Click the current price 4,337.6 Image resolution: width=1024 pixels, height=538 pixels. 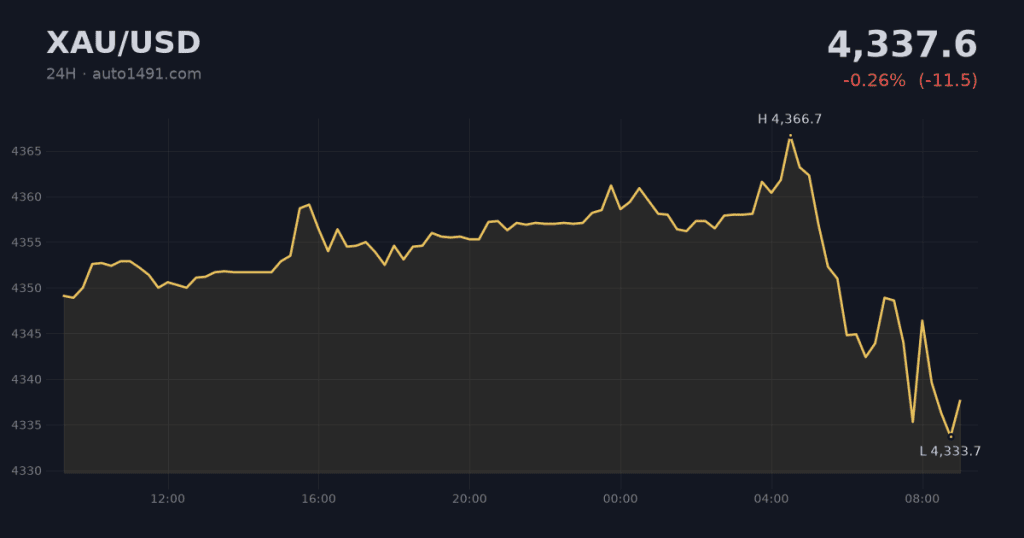click(902, 44)
